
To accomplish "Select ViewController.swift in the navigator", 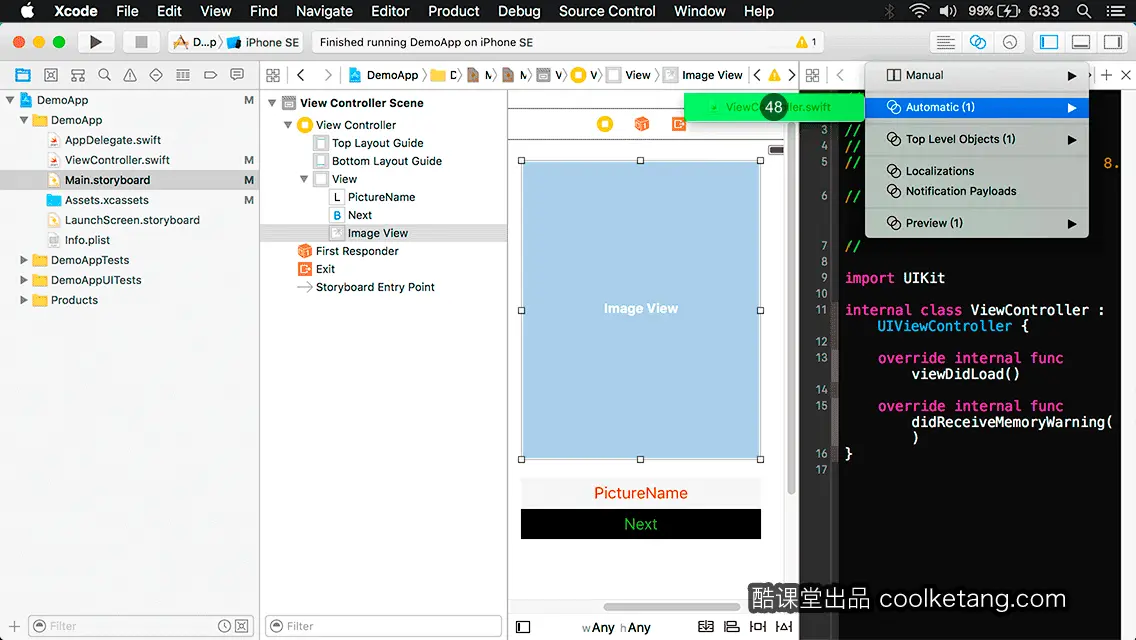I will [117, 159].
